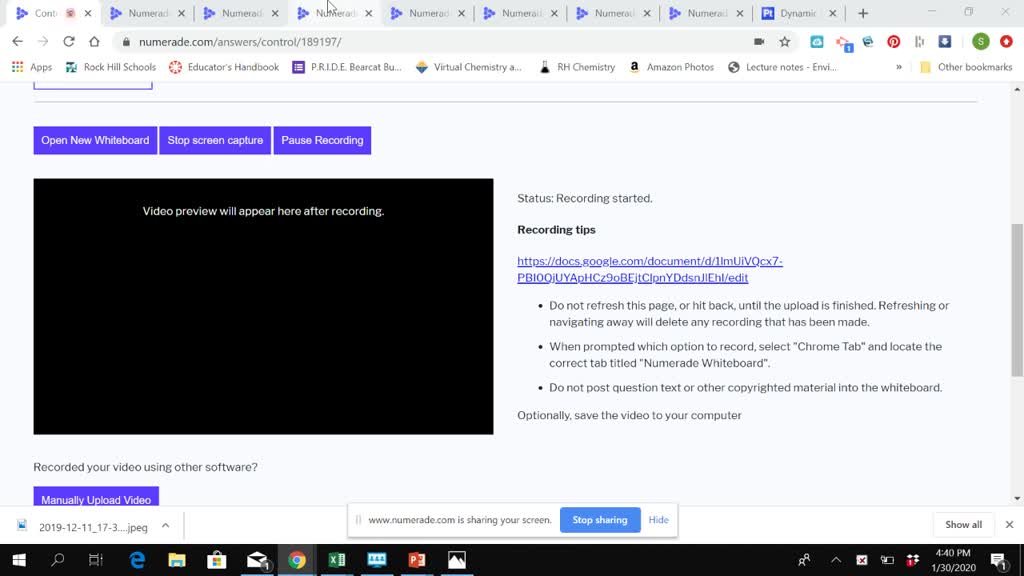Expand the hidden bookmarks overflow chevron
Image resolution: width=1024 pixels, height=576 pixels.
coord(899,67)
